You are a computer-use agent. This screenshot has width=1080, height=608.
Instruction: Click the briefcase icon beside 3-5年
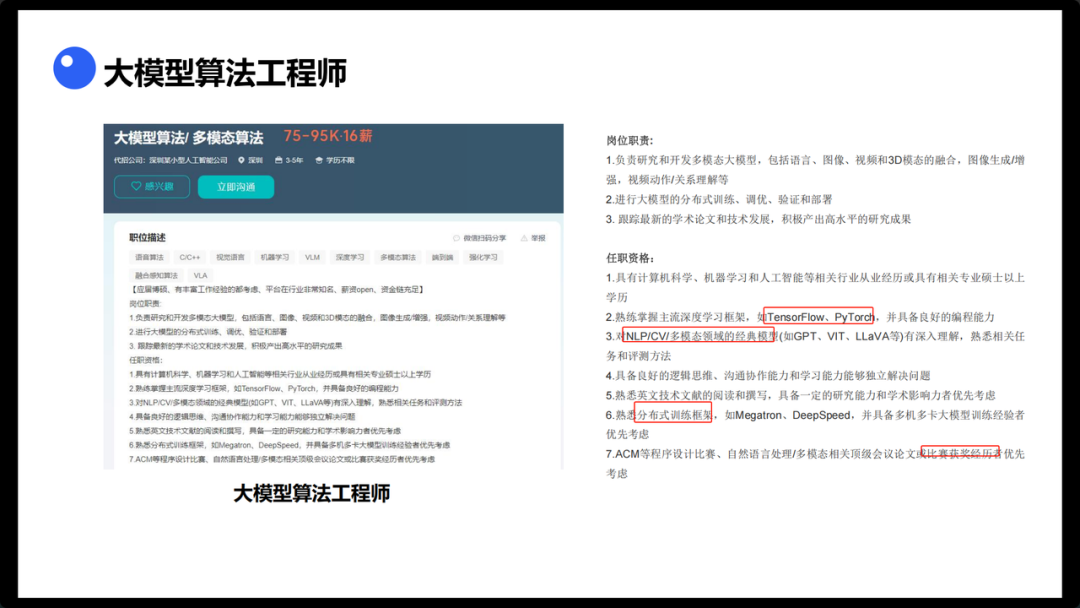(x=278, y=160)
